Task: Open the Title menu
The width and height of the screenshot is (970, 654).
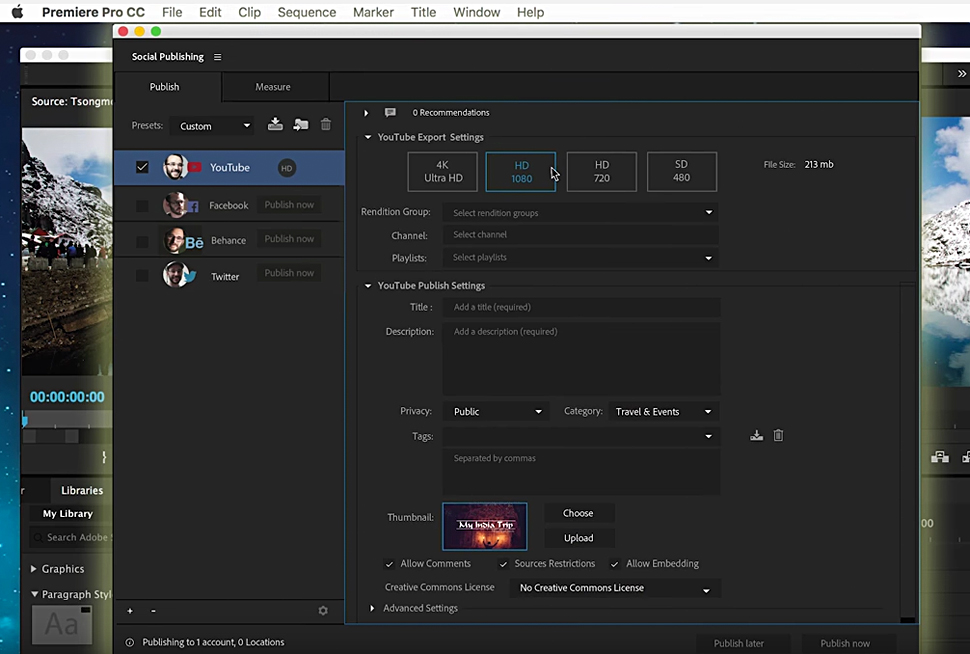Action: [423, 12]
